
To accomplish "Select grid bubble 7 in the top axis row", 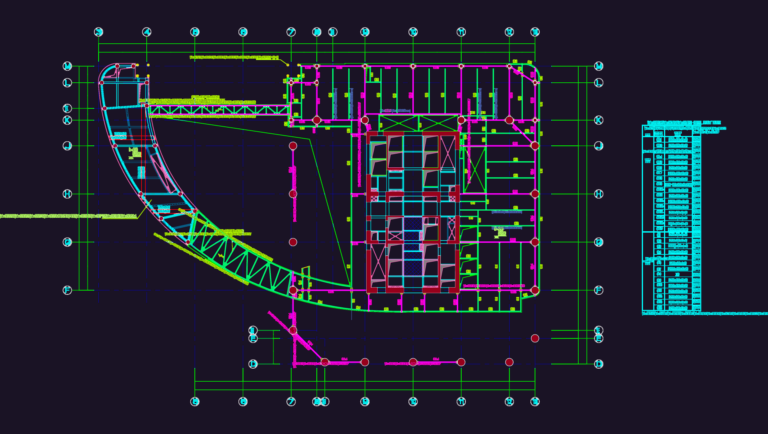I will [291, 32].
